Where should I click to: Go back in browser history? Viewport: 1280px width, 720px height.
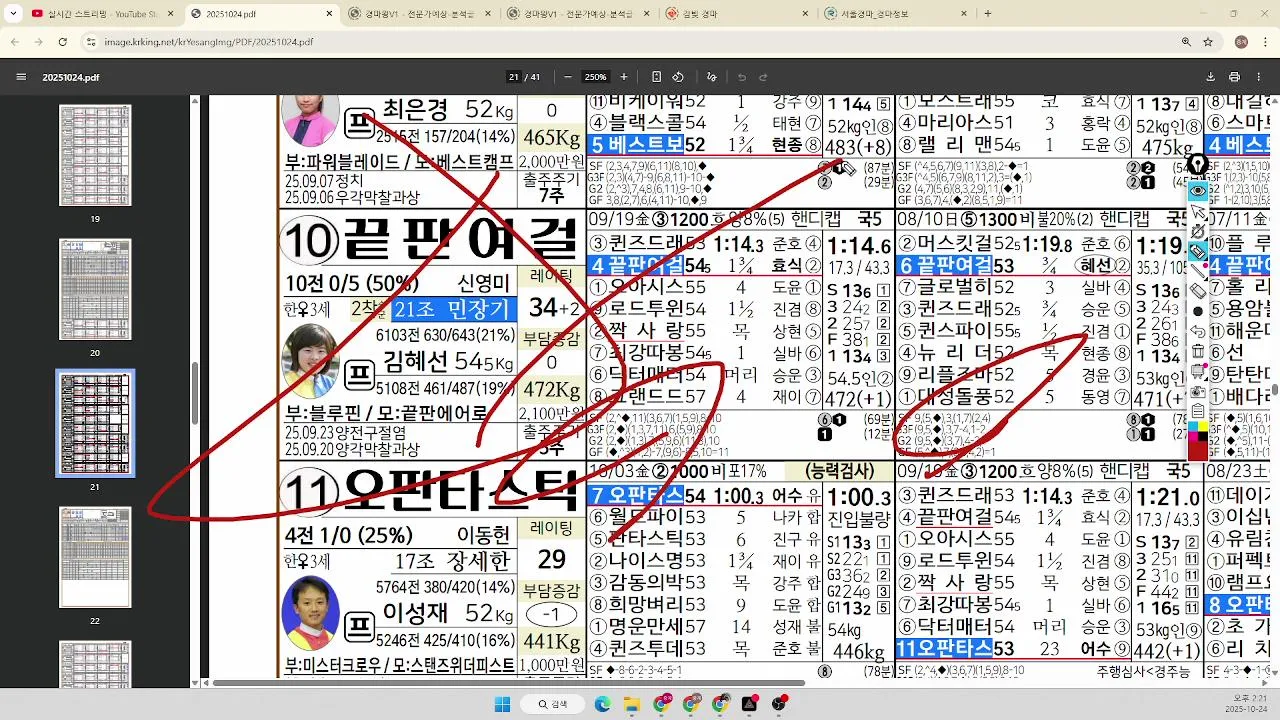click(x=15, y=42)
